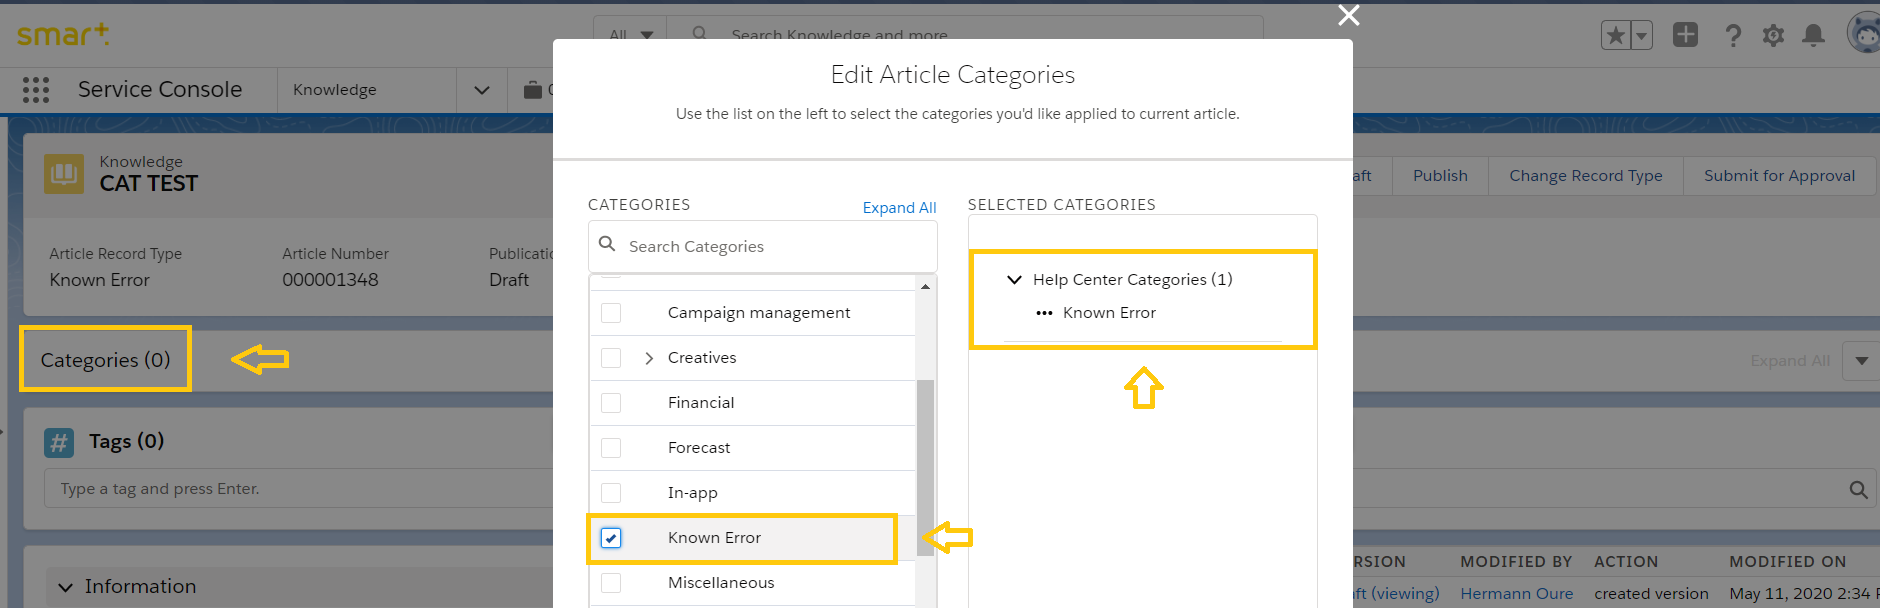This screenshot has width=1880, height=608.
Task: Click the three-dot icon beside Known Error
Action: [1044, 313]
